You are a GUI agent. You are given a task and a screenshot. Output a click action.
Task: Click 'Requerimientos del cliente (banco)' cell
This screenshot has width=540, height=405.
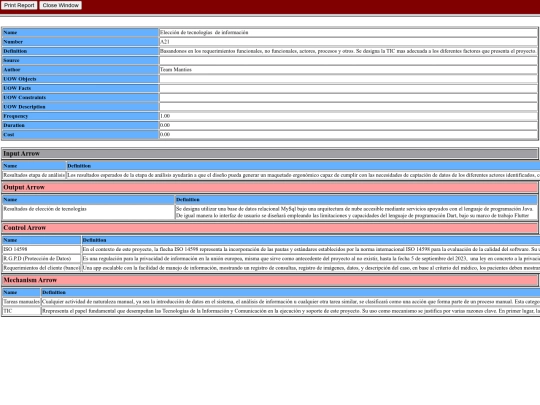(x=41, y=268)
